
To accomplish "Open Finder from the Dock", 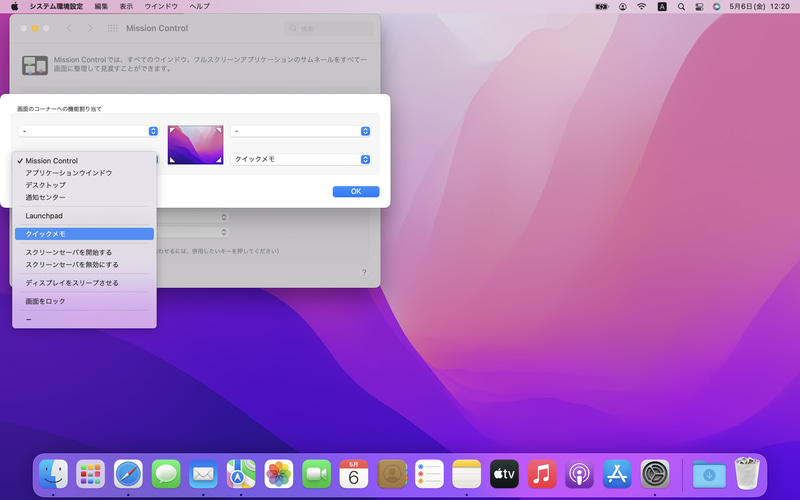I will click(x=53, y=474).
